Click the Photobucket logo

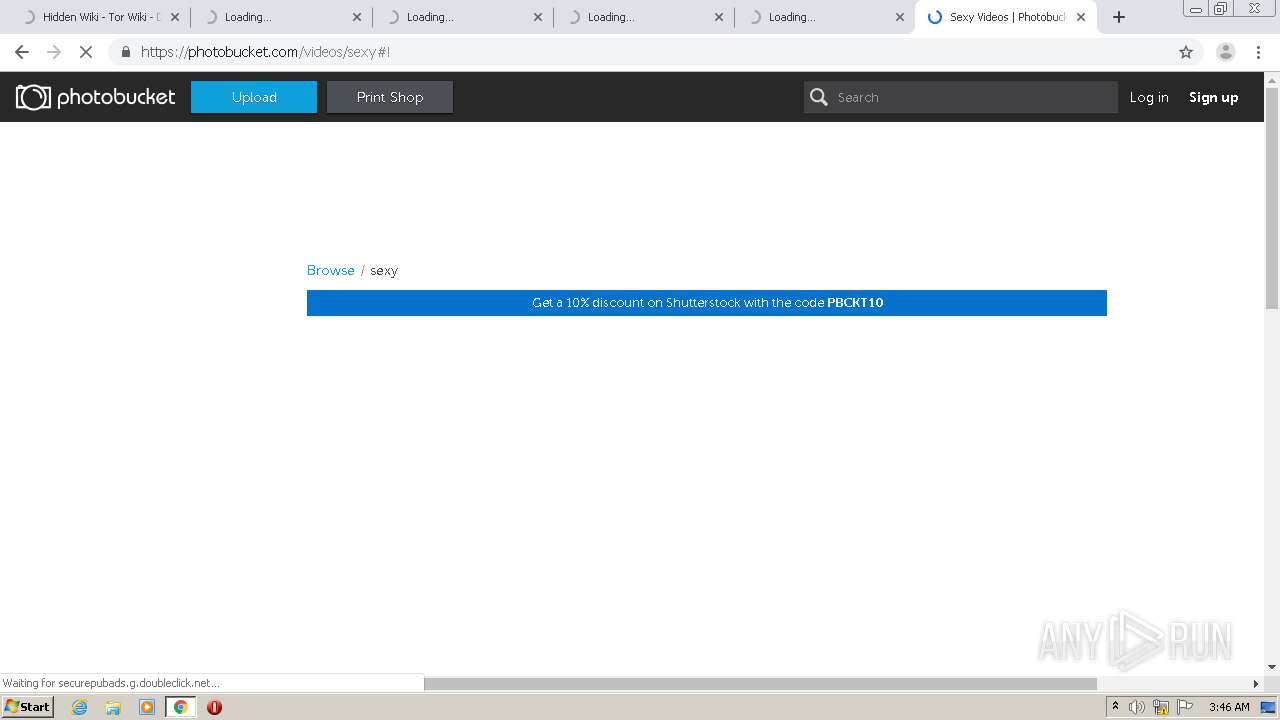95,97
